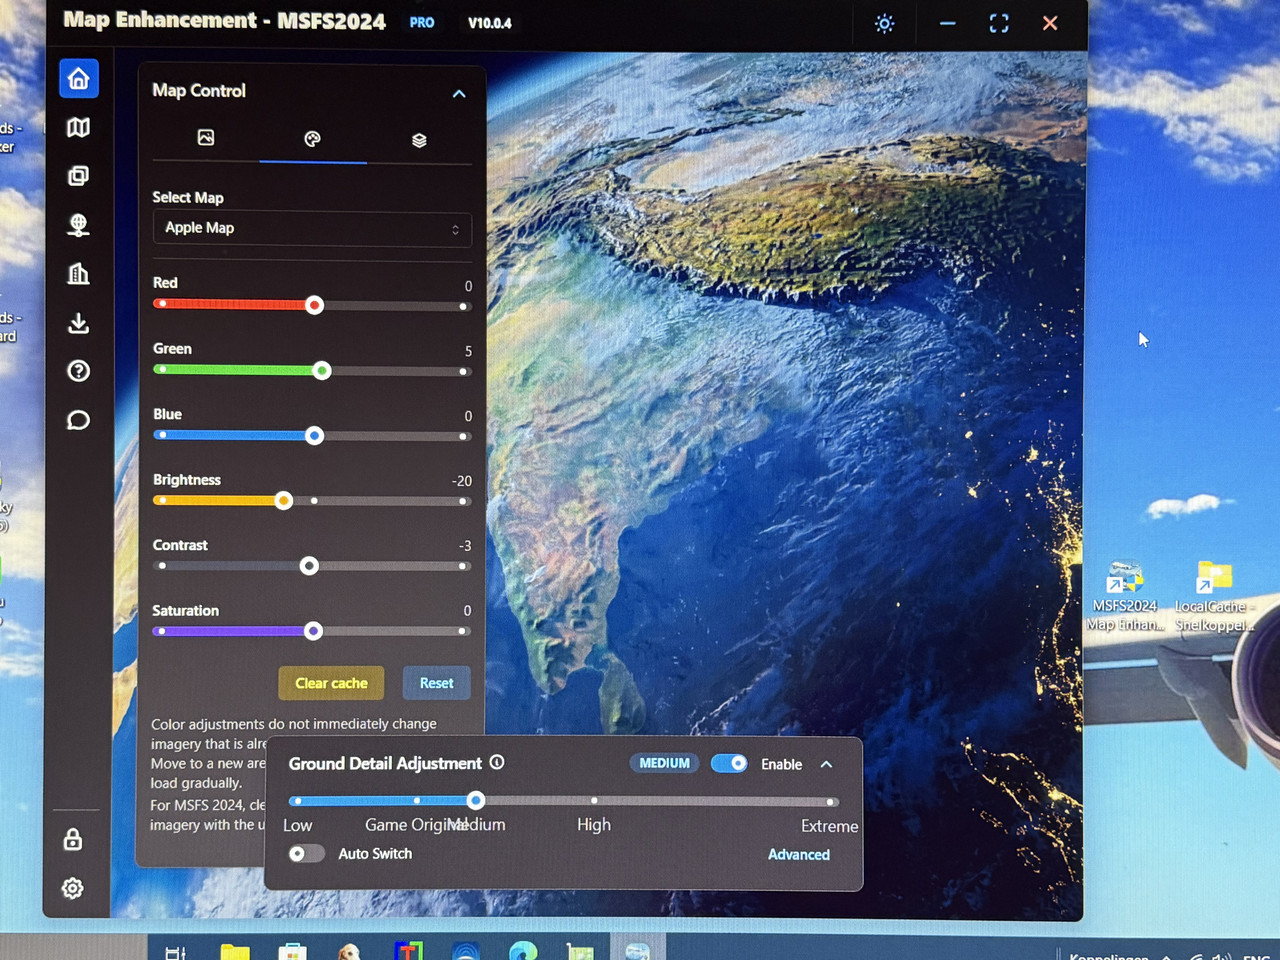Toggle the light theme sun icon
The height and width of the screenshot is (960, 1280).
[x=884, y=23]
